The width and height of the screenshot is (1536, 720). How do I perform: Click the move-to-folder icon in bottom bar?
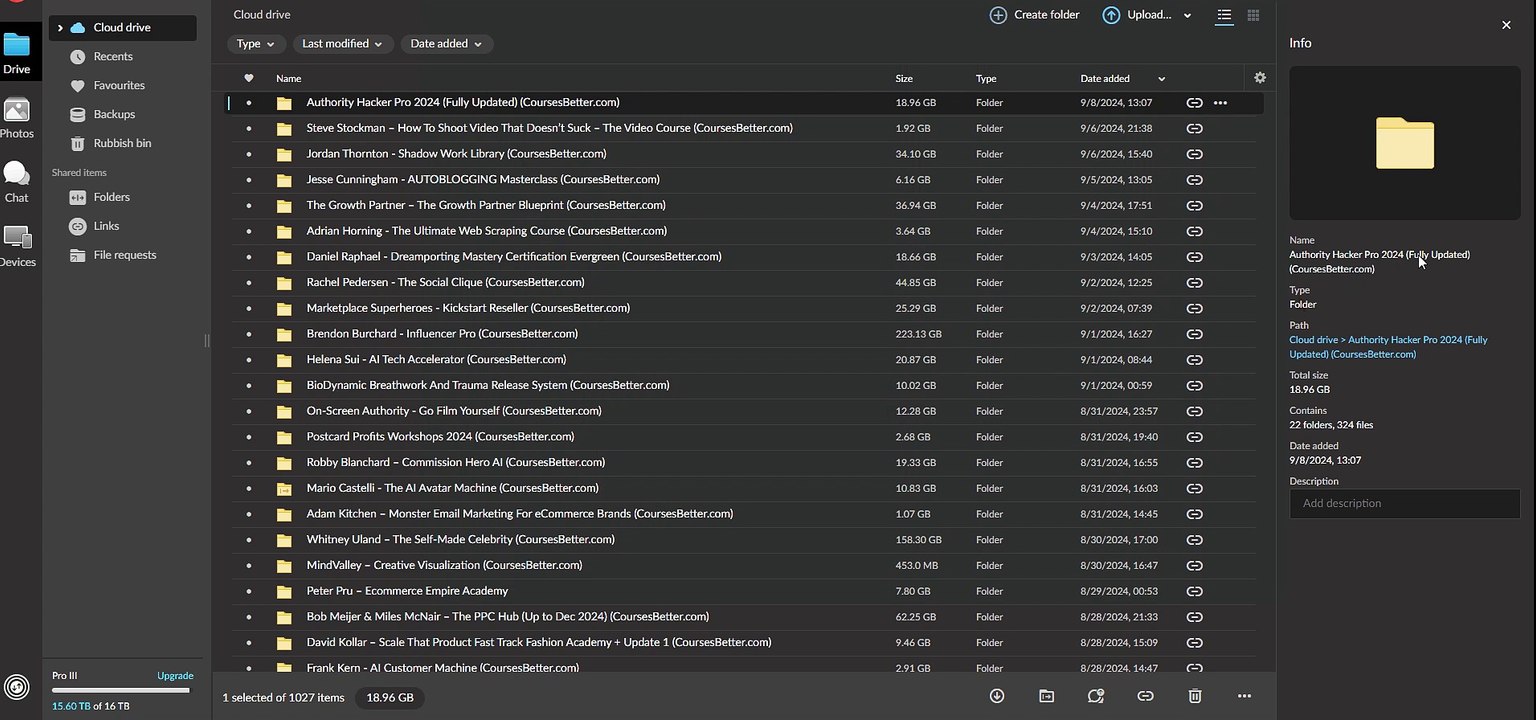point(1046,696)
